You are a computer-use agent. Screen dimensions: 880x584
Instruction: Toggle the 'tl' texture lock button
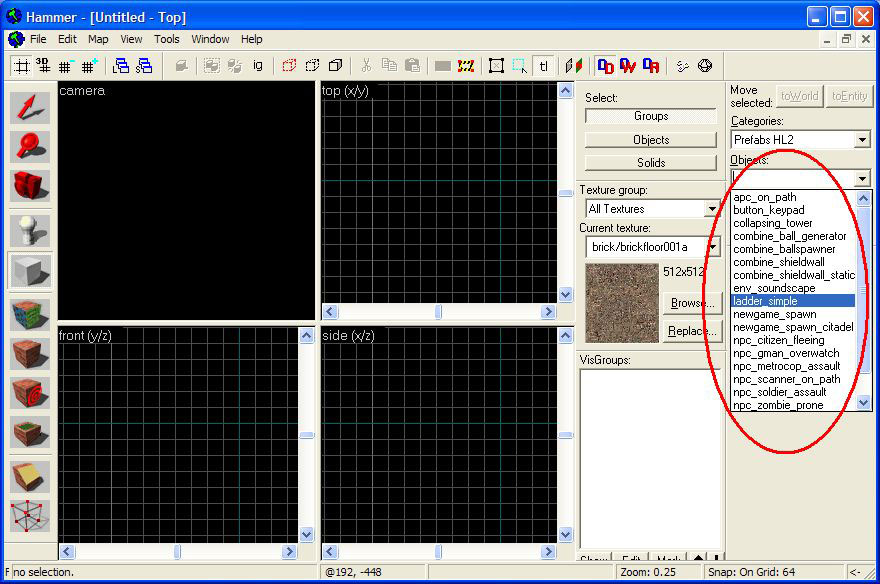543,66
